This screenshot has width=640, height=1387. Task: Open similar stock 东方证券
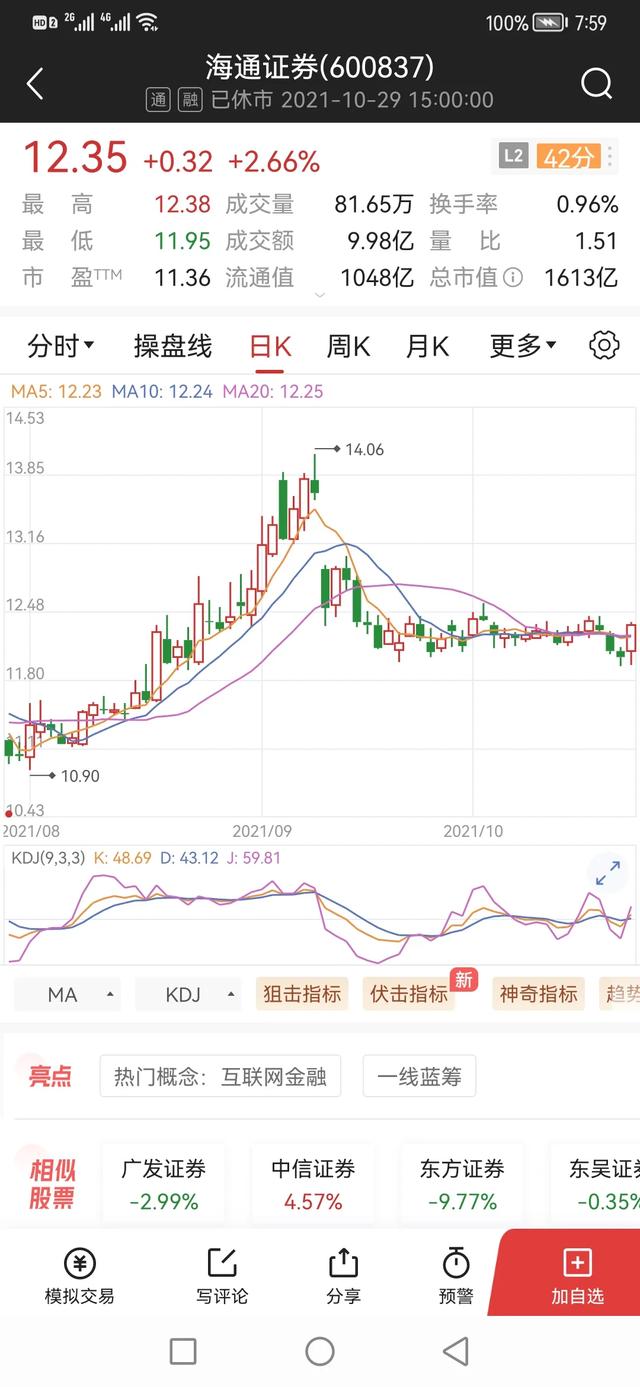click(x=462, y=1184)
